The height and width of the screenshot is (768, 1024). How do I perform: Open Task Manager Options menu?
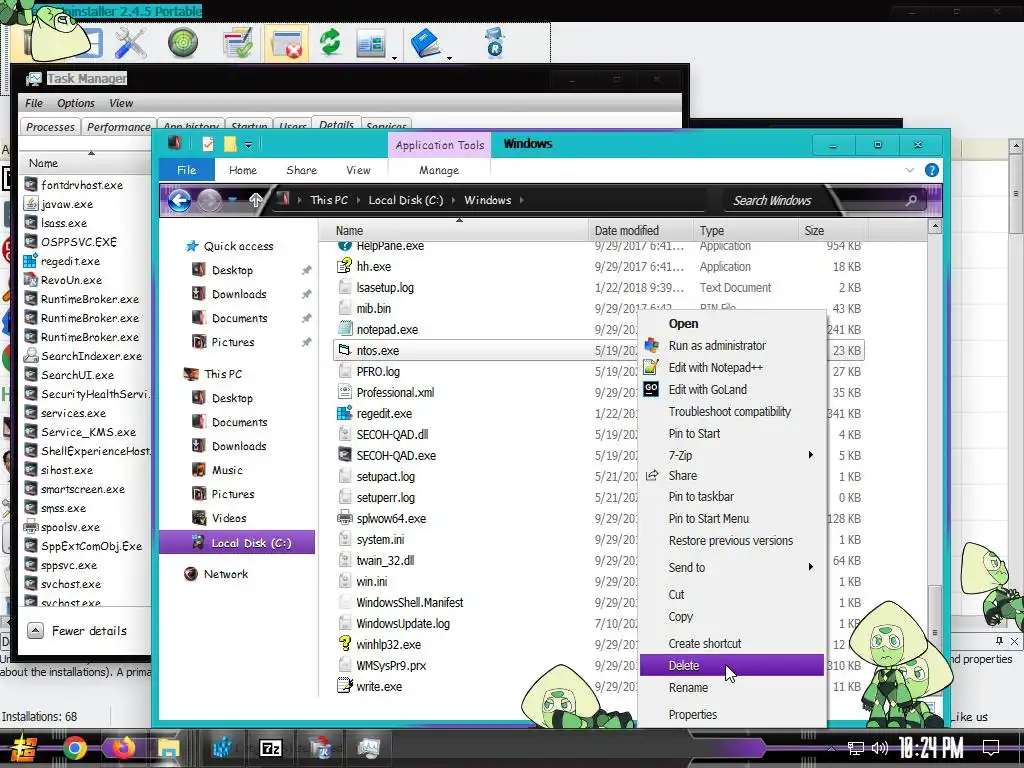[x=76, y=103]
